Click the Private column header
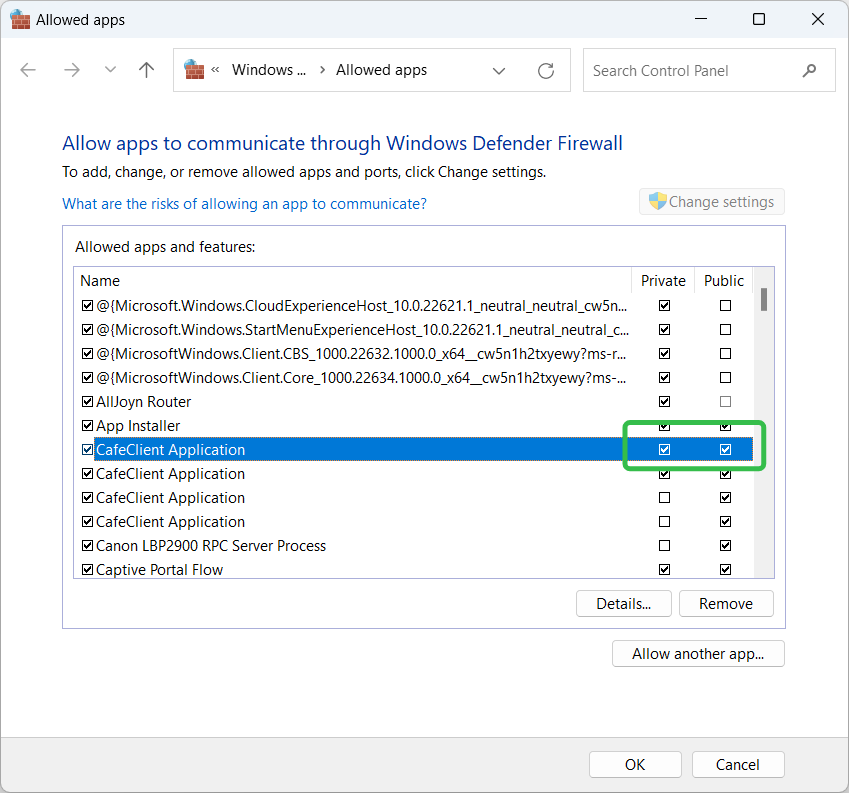This screenshot has width=849, height=793. pyautogui.click(x=663, y=280)
